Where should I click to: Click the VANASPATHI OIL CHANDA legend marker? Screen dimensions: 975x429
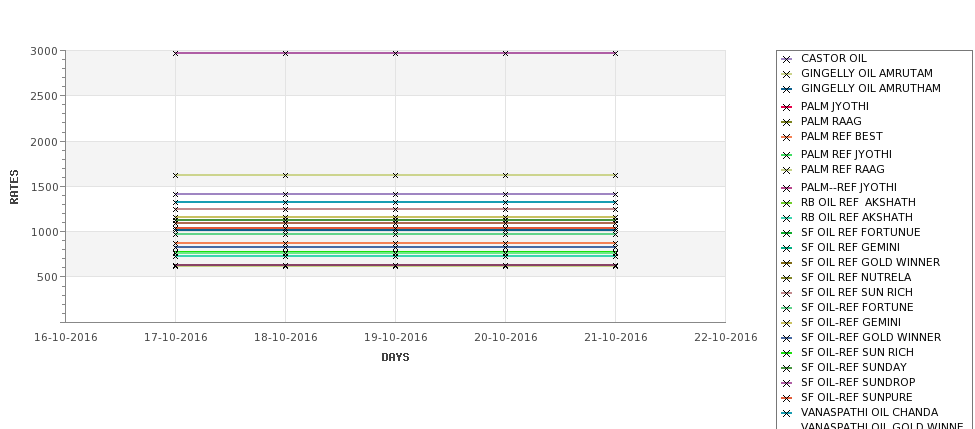(x=786, y=413)
